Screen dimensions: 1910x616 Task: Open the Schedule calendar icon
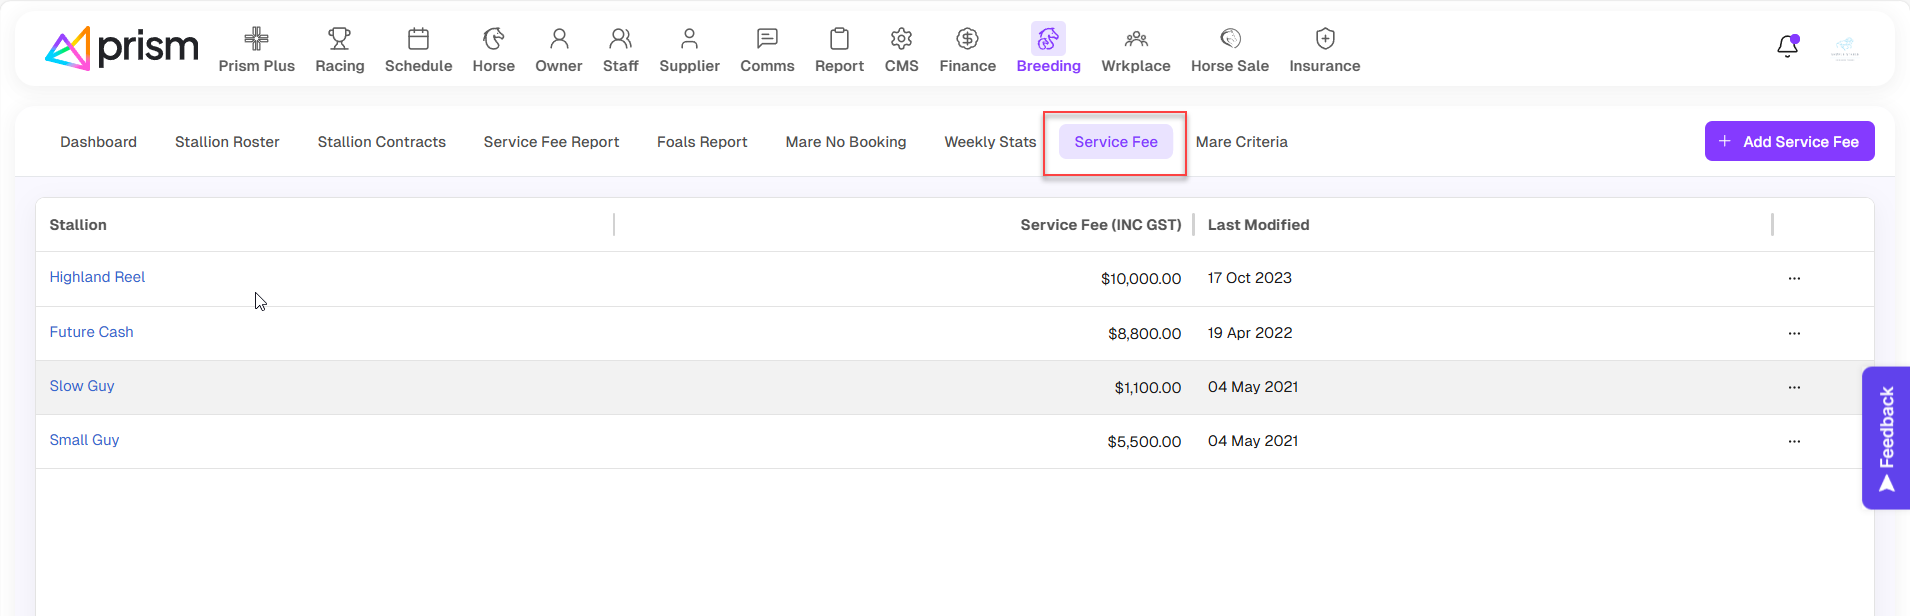click(x=418, y=39)
